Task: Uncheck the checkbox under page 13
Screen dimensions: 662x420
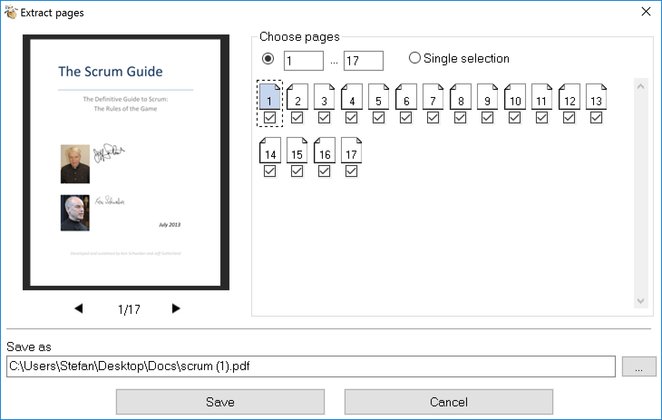Action: click(x=596, y=117)
